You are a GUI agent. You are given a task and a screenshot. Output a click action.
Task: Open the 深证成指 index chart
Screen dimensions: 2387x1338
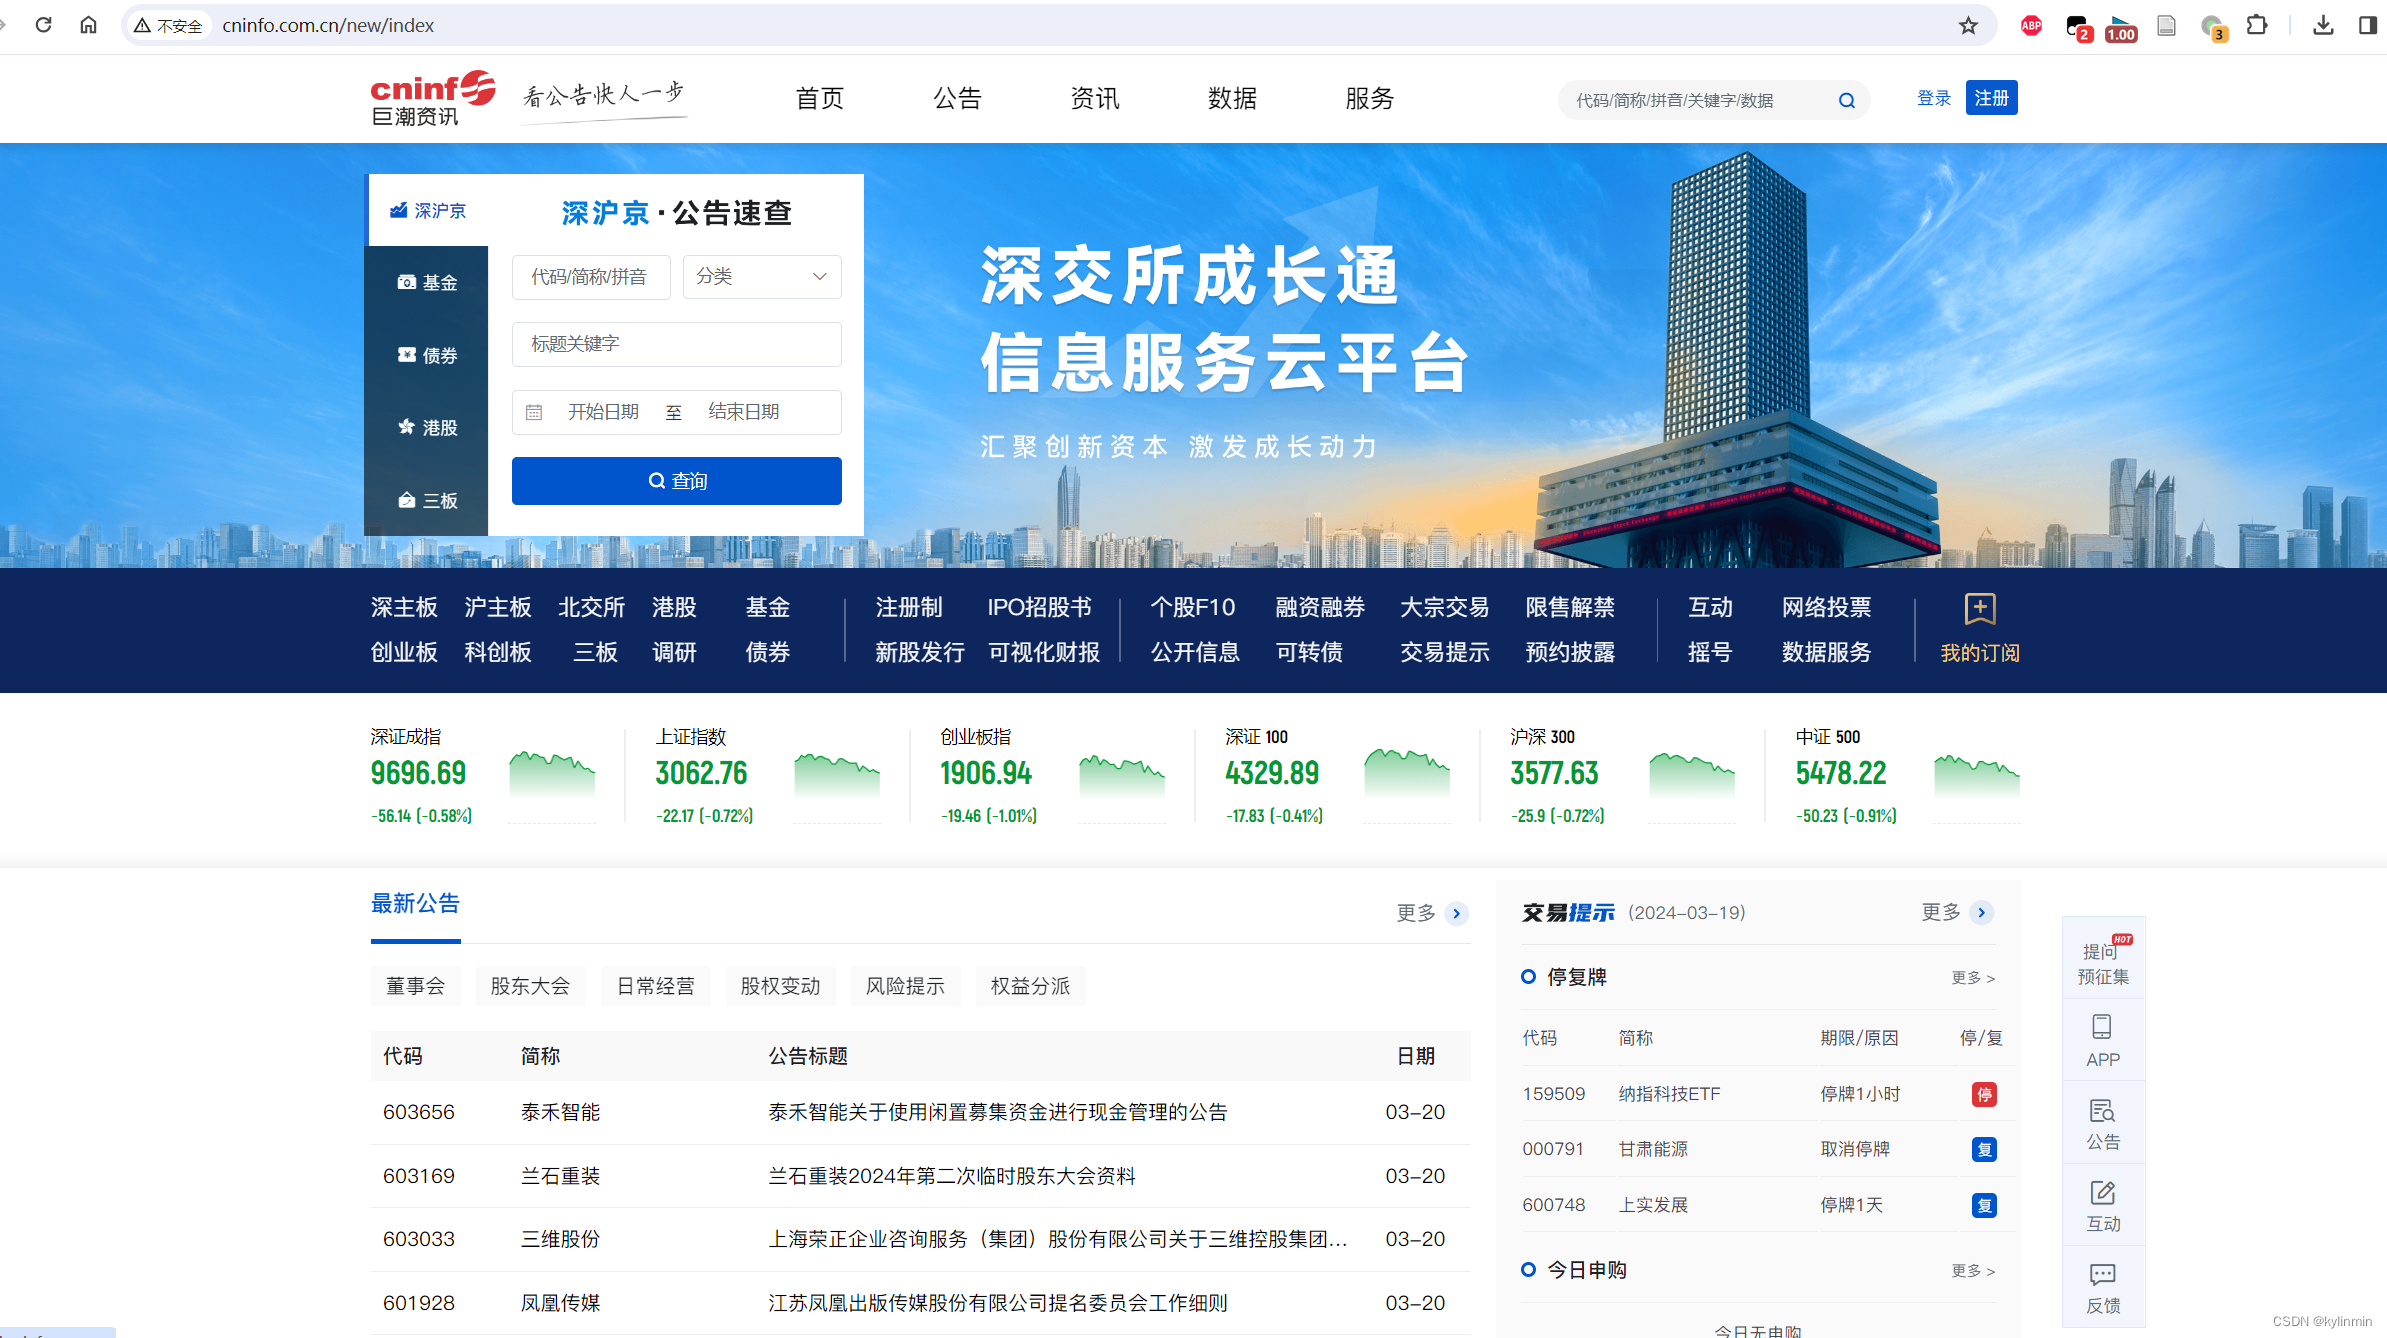click(x=552, y=776)
